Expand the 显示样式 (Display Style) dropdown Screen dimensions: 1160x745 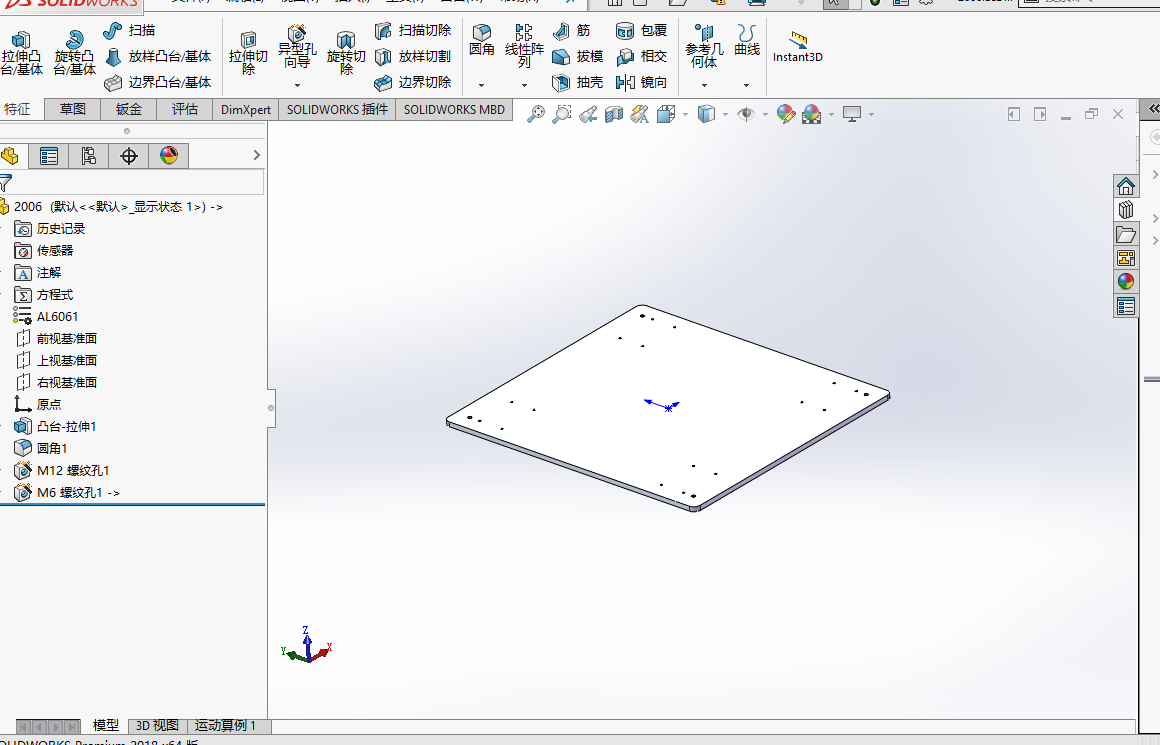point(724,113)
